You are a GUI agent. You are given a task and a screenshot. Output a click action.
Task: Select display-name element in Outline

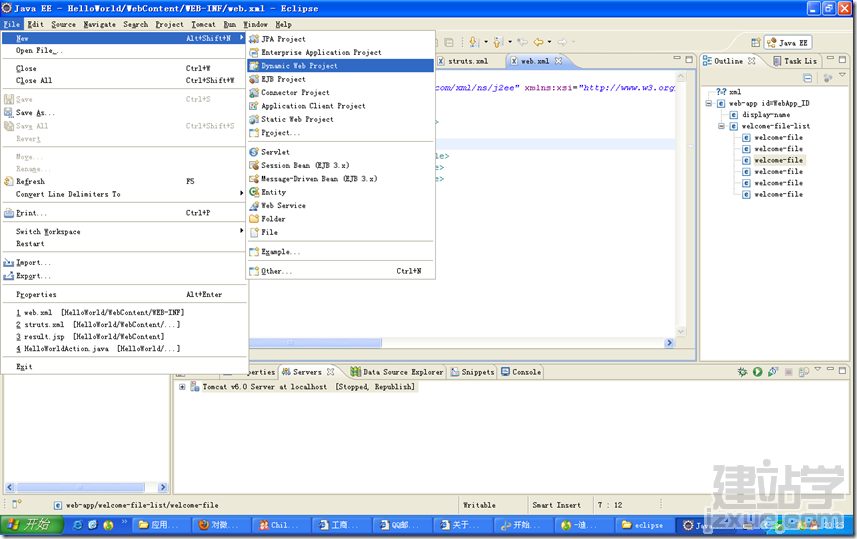pos(765,115)
